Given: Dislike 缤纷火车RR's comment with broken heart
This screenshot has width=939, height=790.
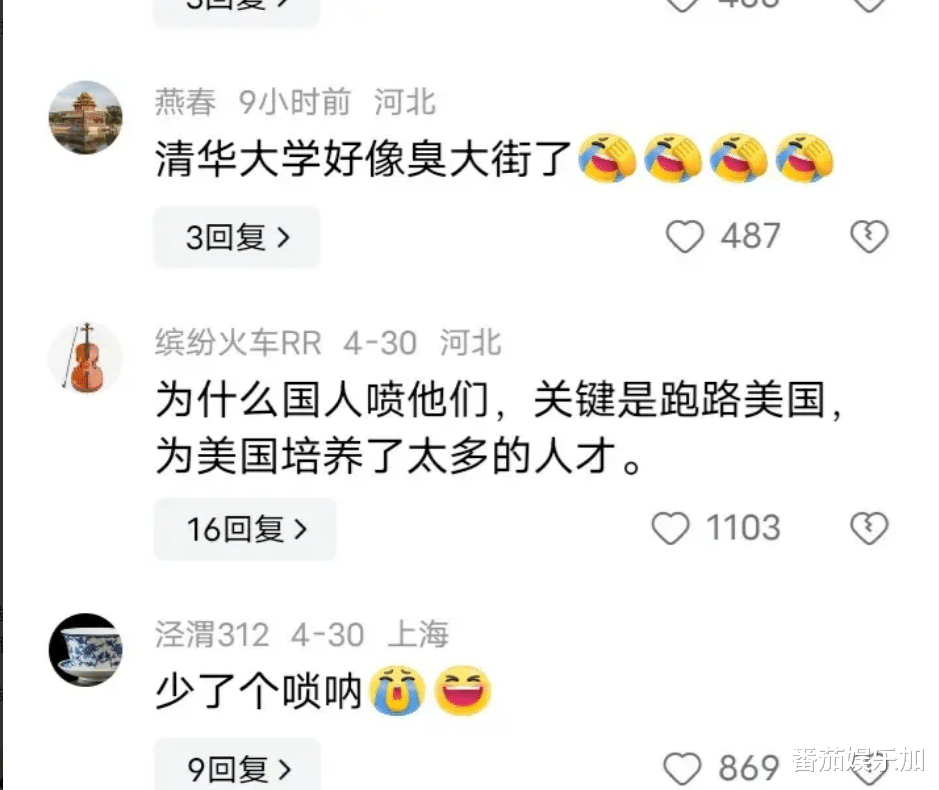Looking at the screenshot, I should (x=869, y=528).
